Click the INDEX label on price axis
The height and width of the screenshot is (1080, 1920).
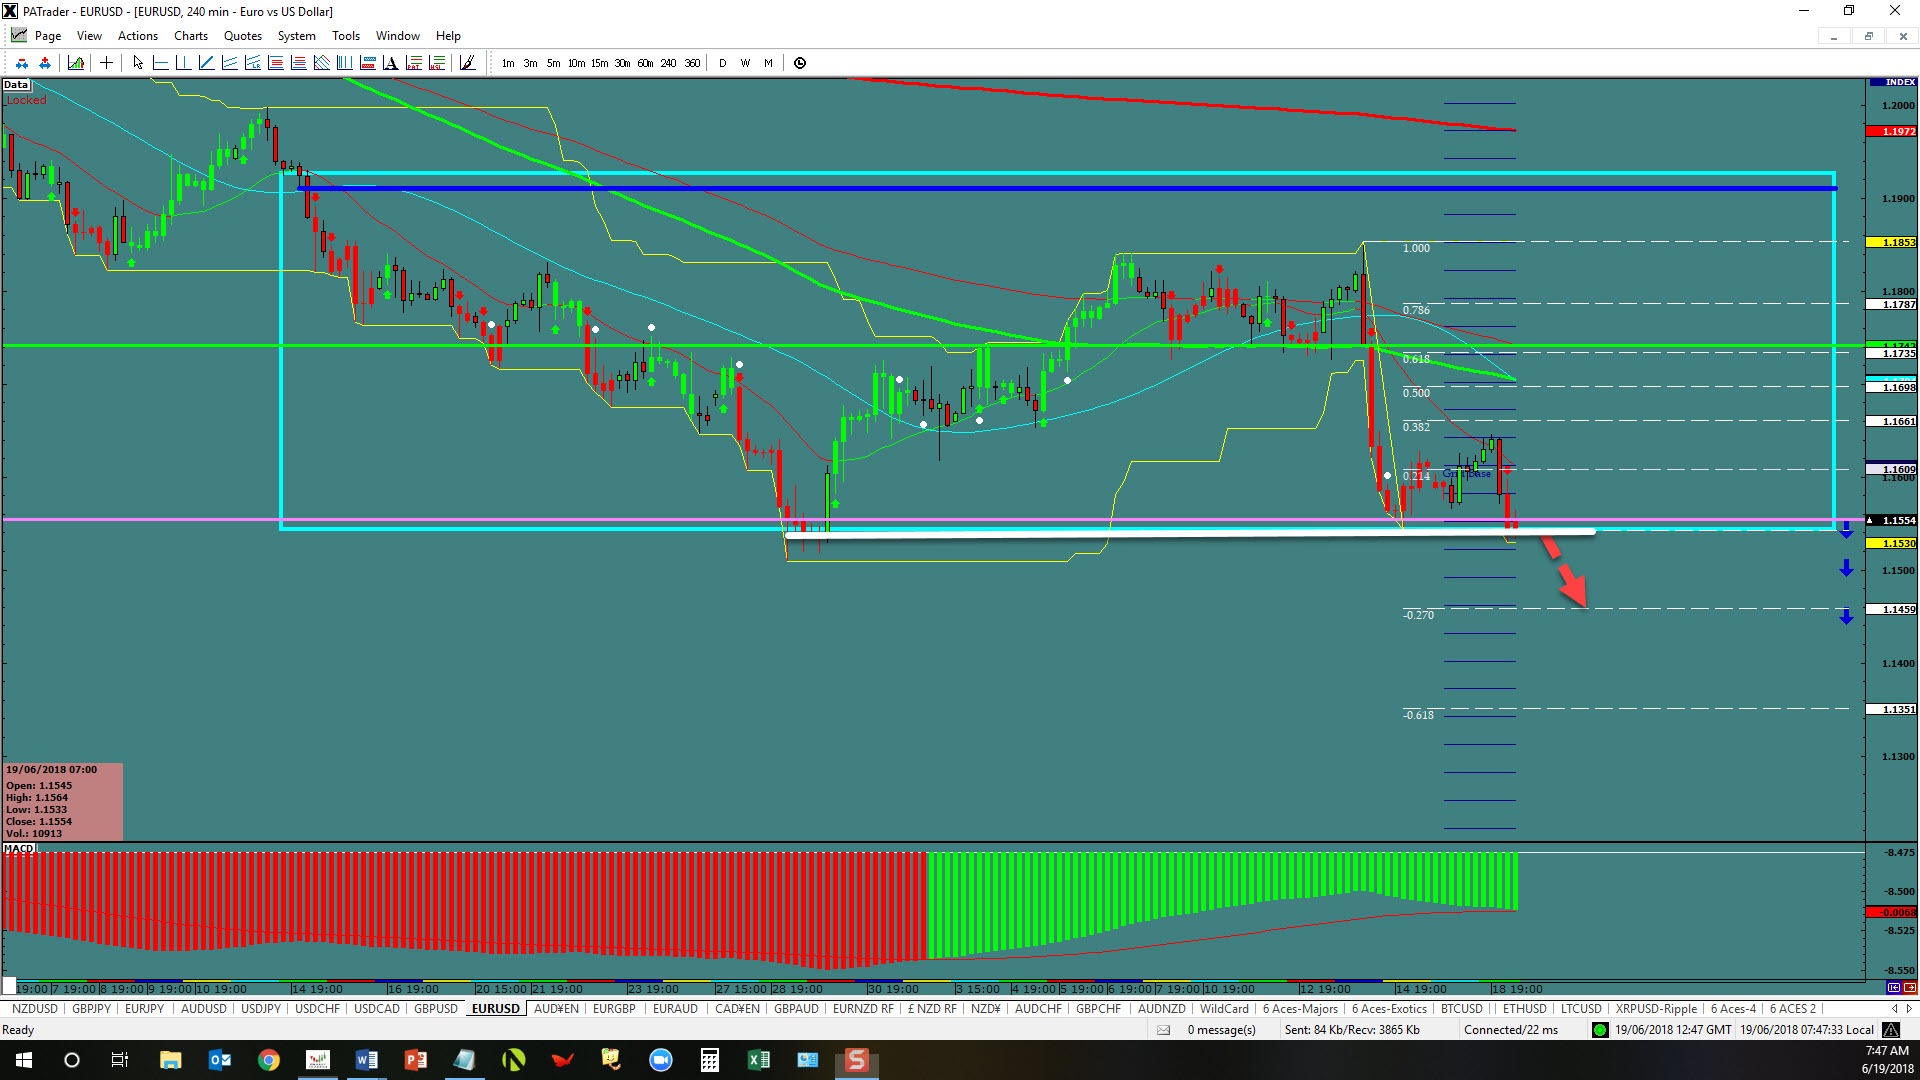[x=1901, y=82]
